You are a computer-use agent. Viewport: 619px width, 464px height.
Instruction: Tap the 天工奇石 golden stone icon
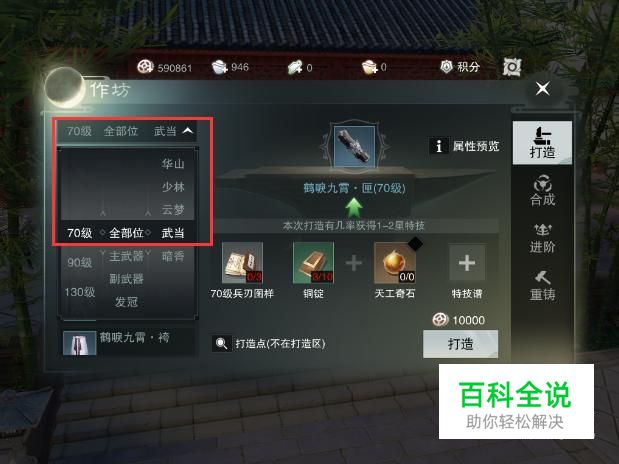click(x=395, y=263)
